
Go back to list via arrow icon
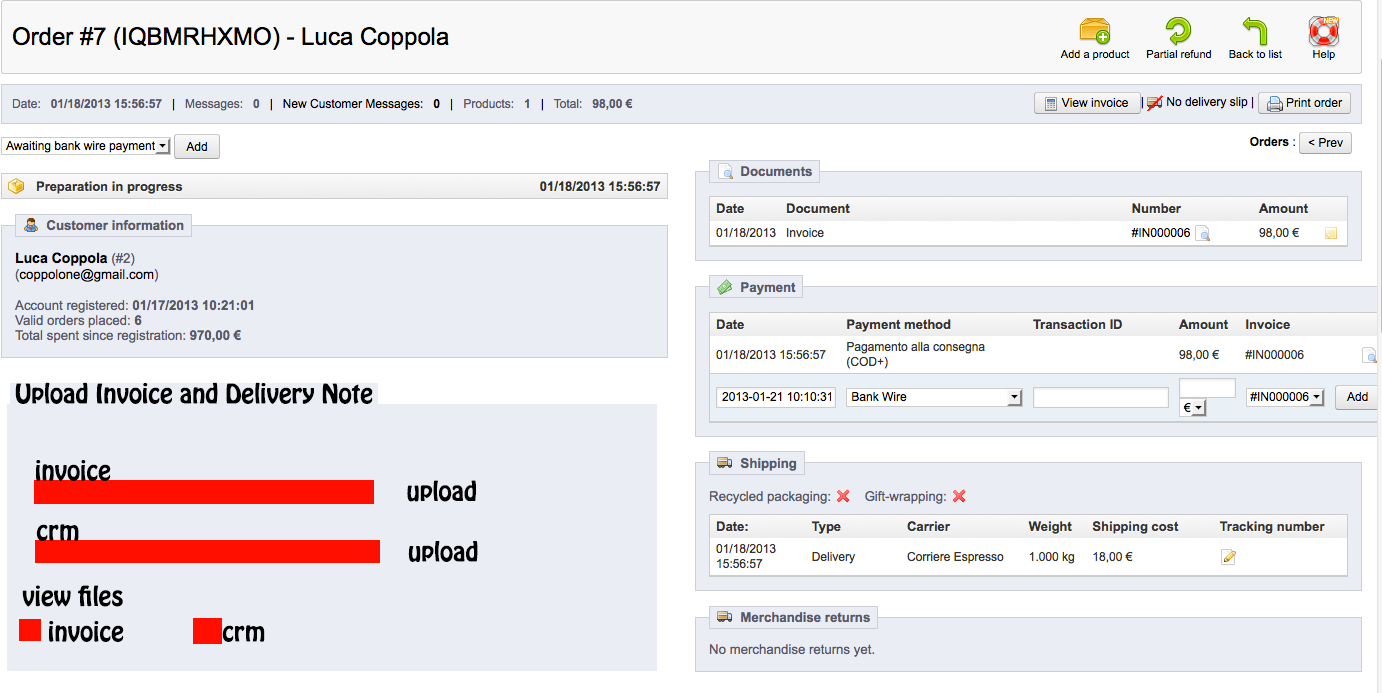click(x=1255, y=31)
